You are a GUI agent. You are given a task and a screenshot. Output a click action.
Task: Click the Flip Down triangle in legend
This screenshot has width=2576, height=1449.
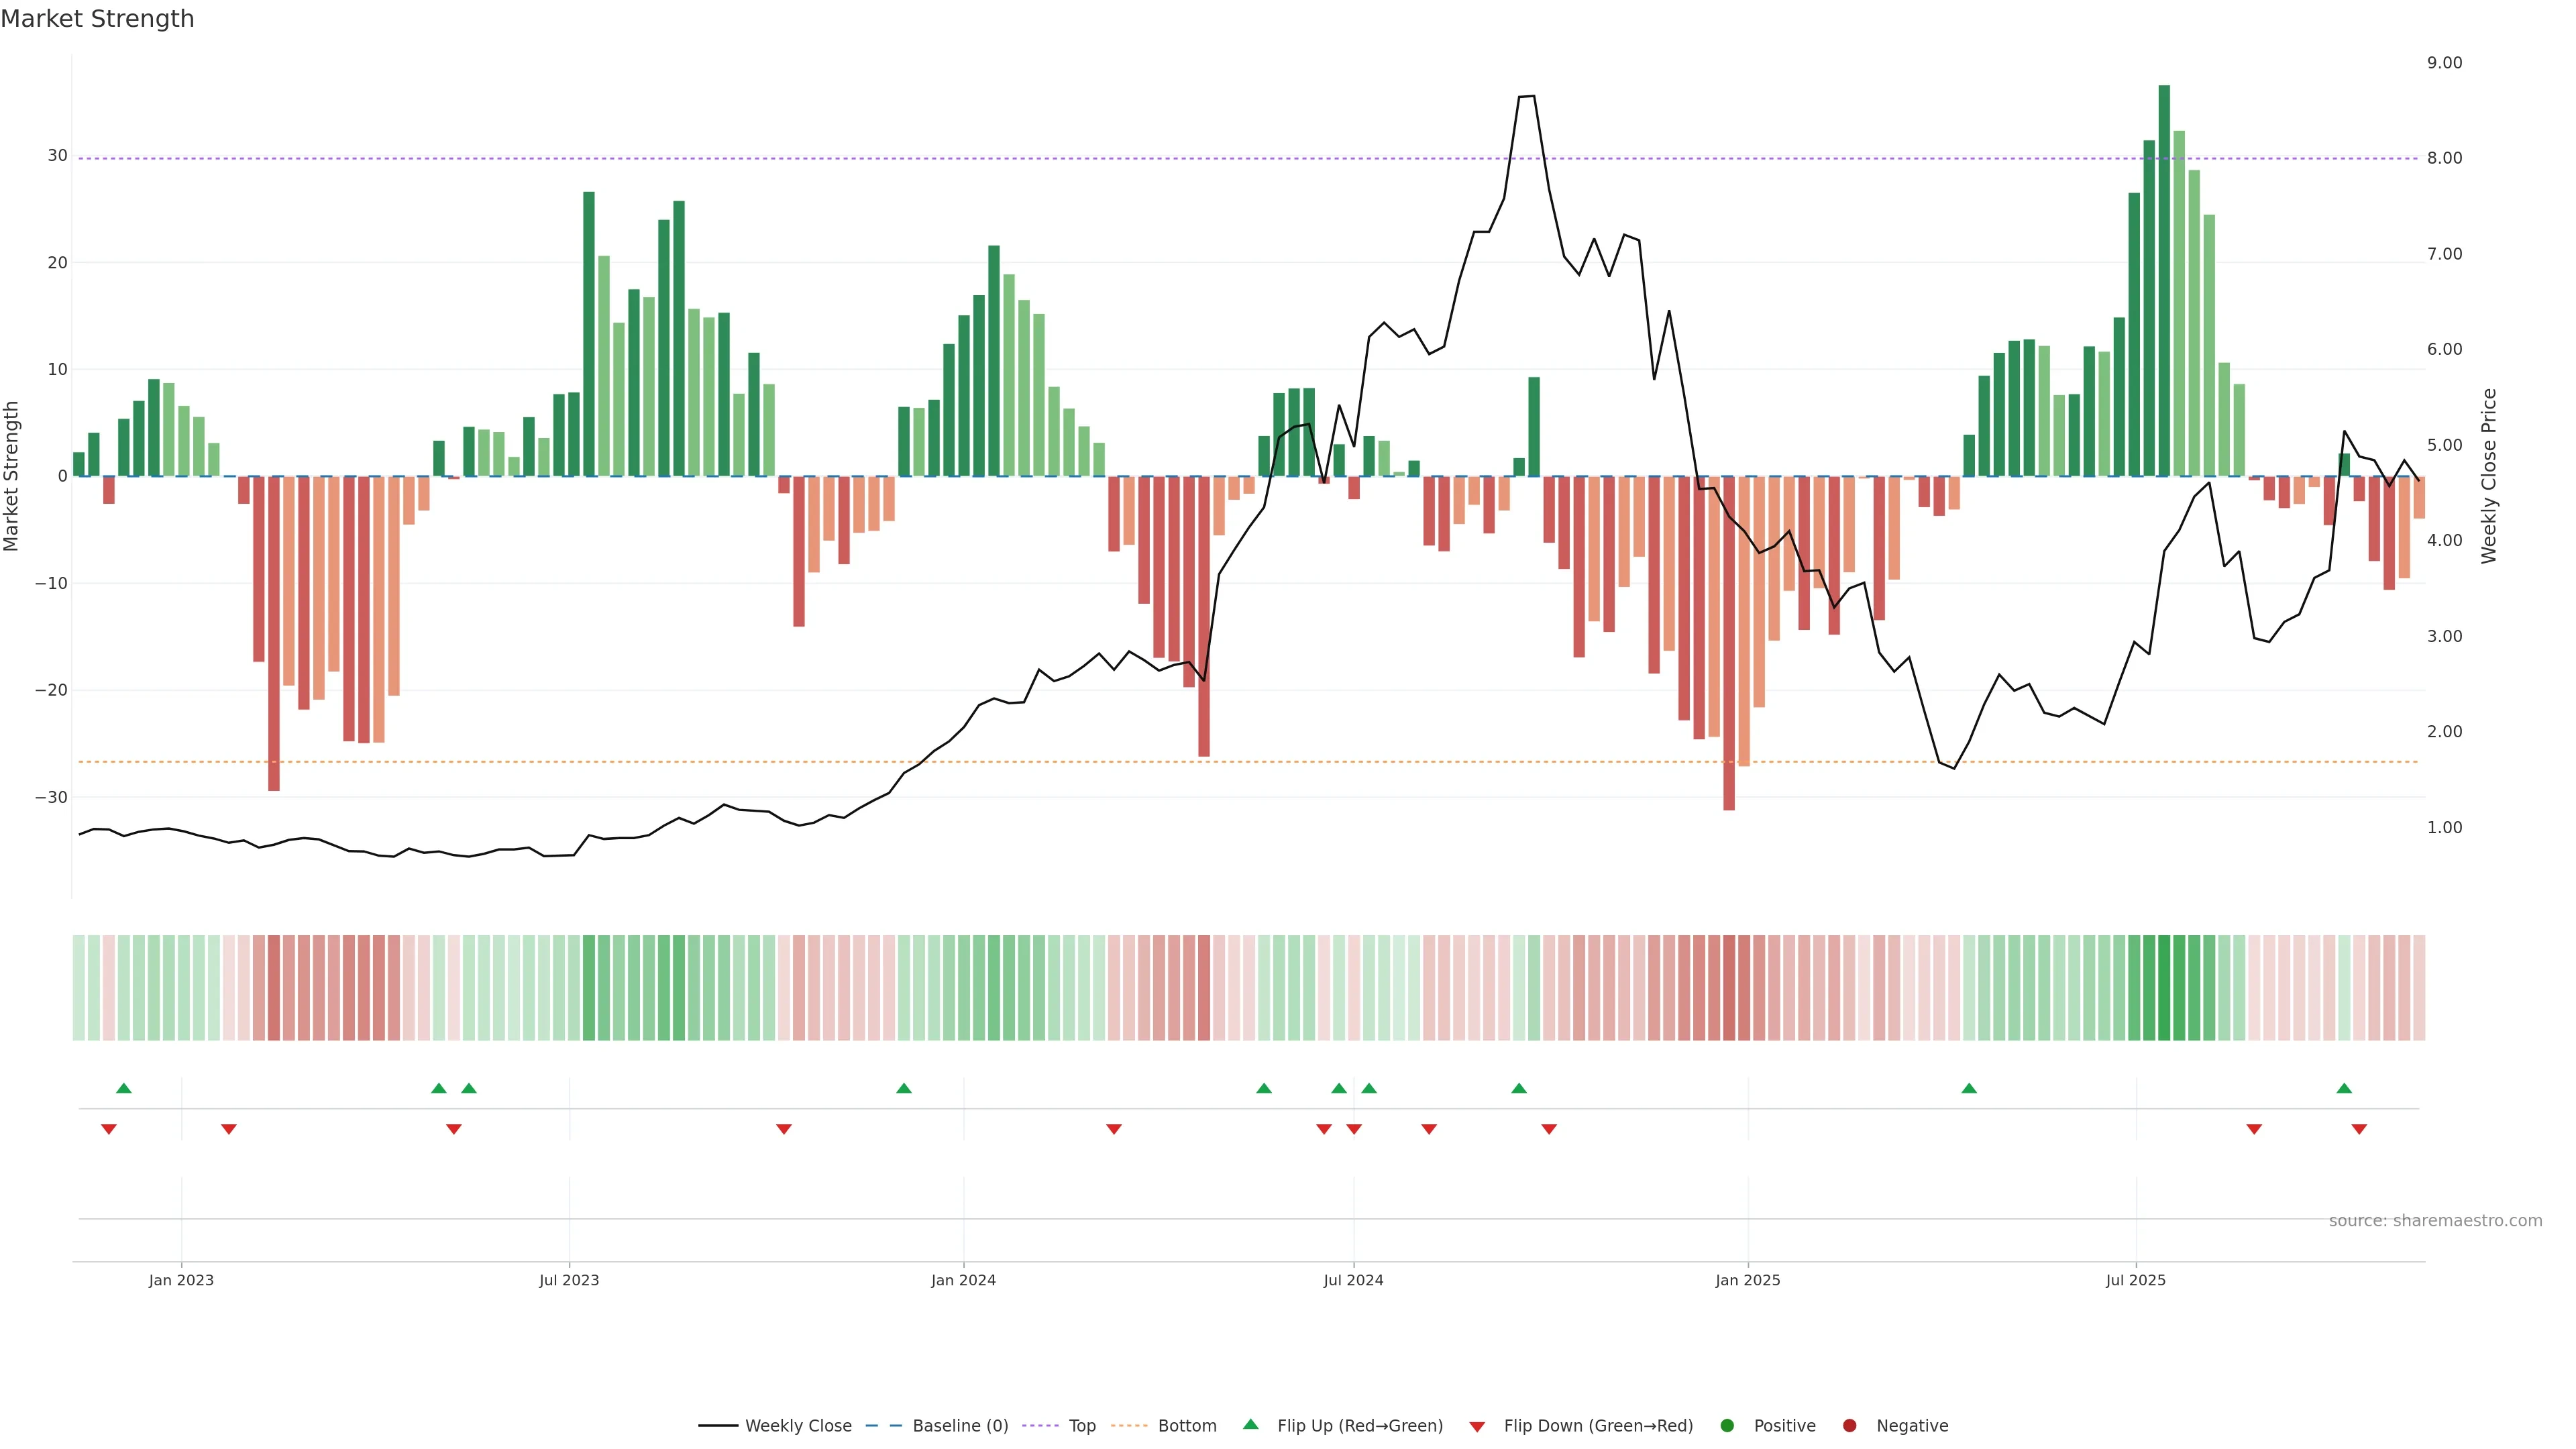[x=1477, y=1426]
